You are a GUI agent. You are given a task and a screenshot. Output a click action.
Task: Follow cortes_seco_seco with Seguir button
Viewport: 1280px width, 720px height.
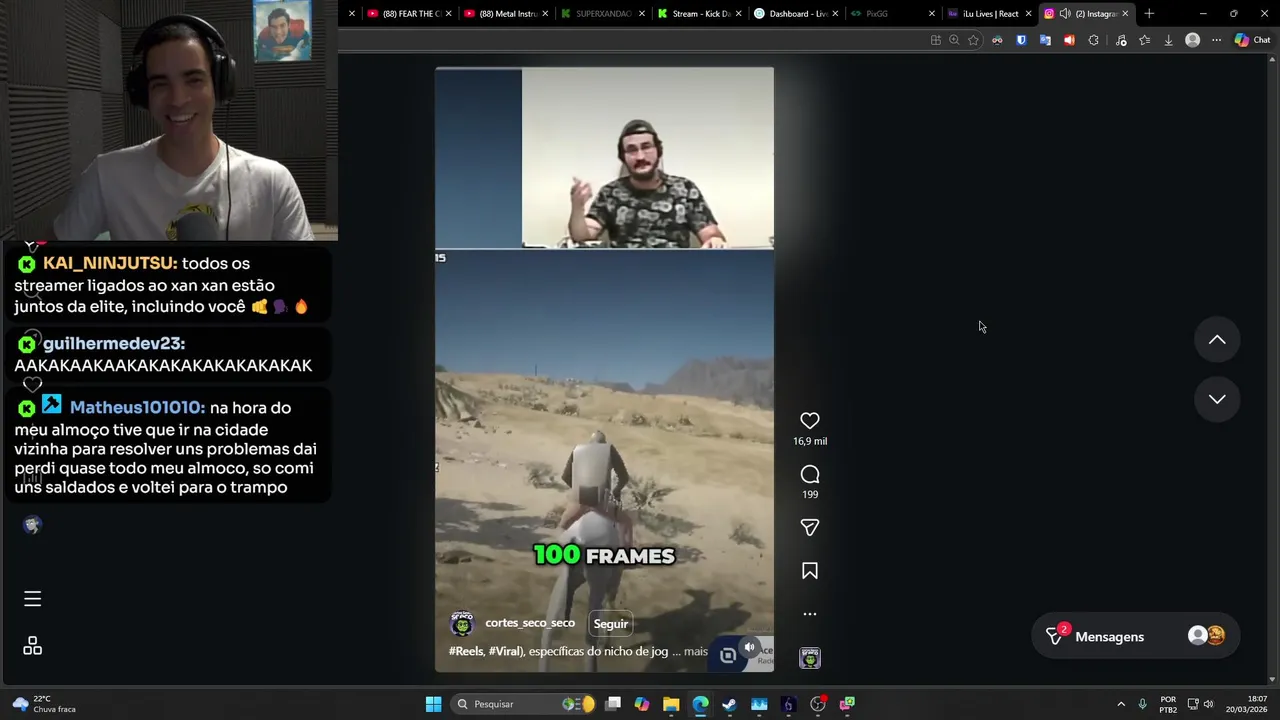611,624
